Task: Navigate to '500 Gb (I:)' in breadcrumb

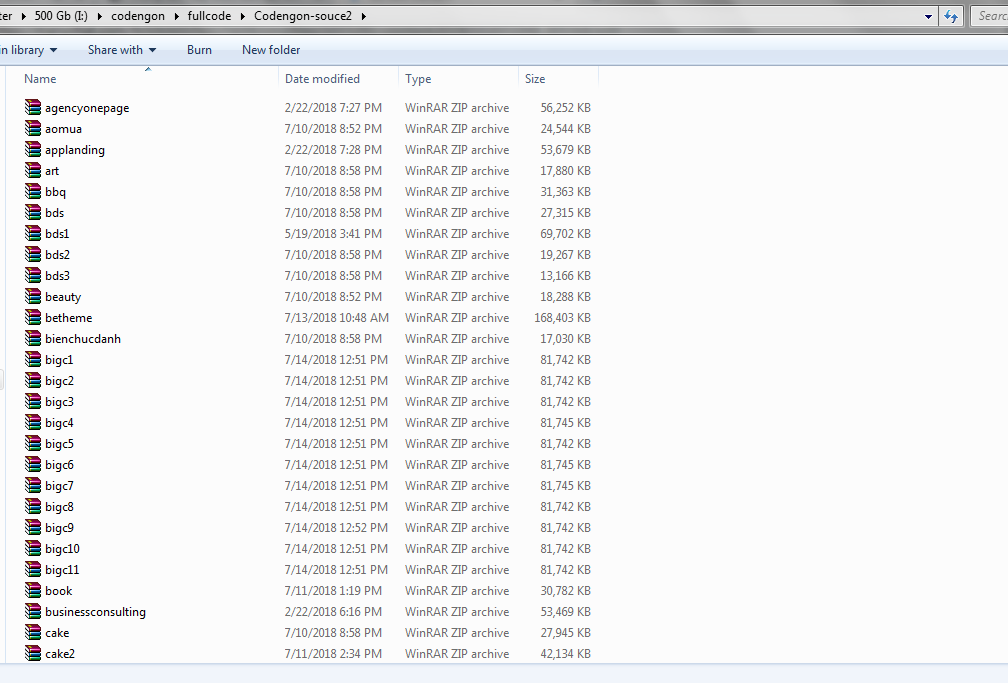Action: pos(61,15)
